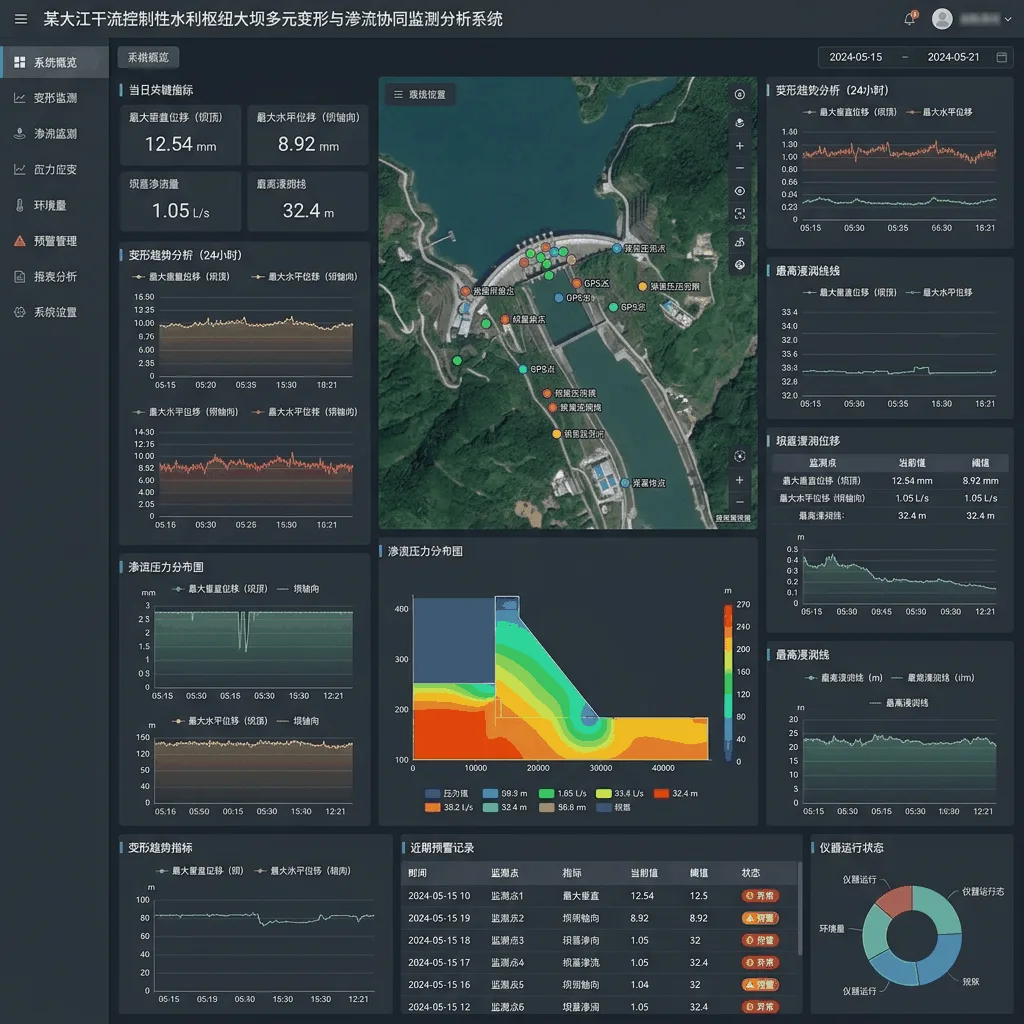Screen dimensions: 1024x1024
Task: Click status badge in 2024-05-15 19 alert row
Action: (x=760, y=918)
